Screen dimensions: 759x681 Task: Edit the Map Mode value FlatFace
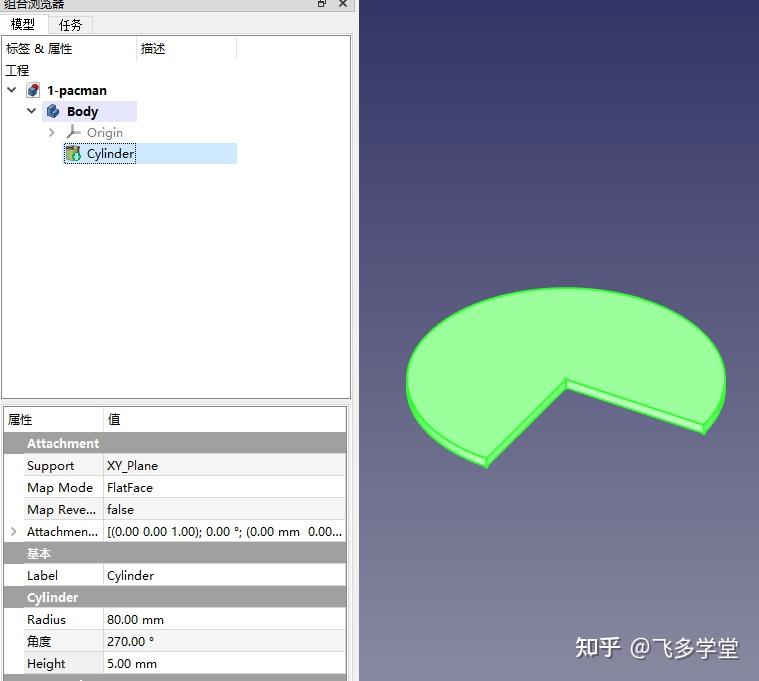pos(225,487)
